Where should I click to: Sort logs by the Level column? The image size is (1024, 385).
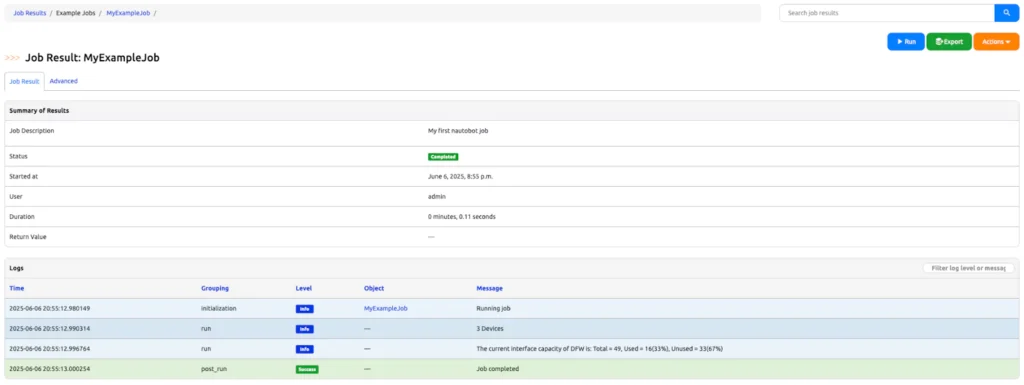pos(303,288)
